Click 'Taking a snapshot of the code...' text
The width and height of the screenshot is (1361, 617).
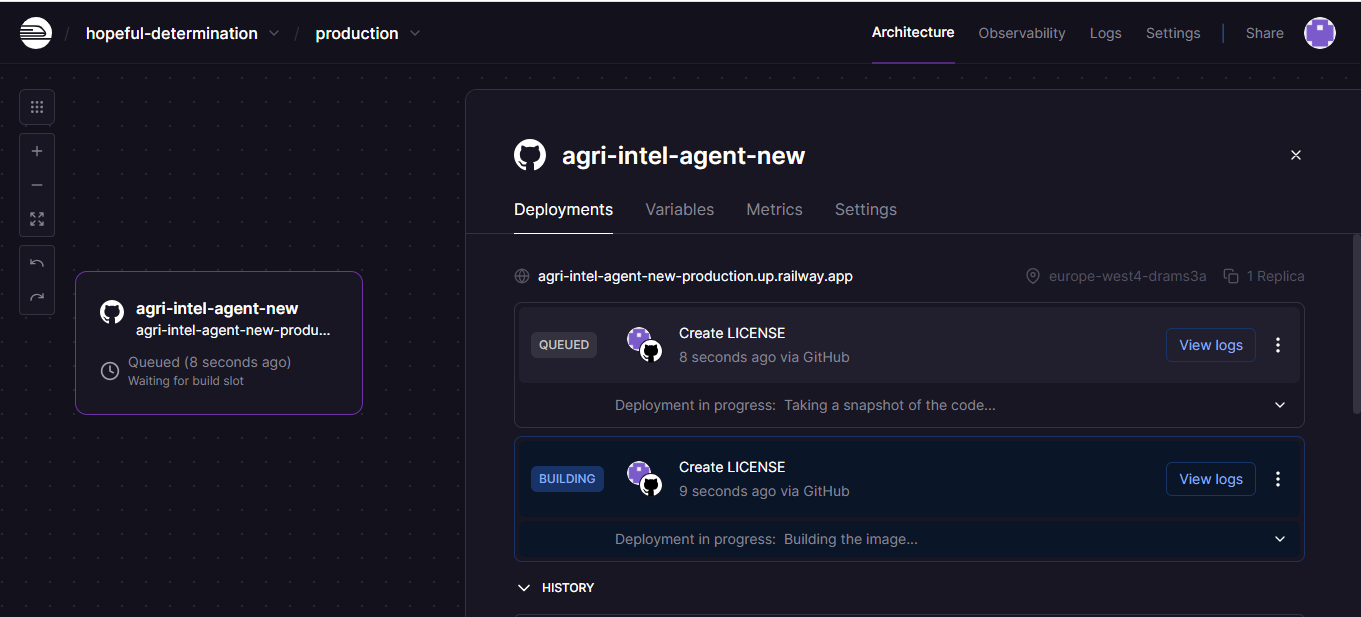[x=890, y=405]
